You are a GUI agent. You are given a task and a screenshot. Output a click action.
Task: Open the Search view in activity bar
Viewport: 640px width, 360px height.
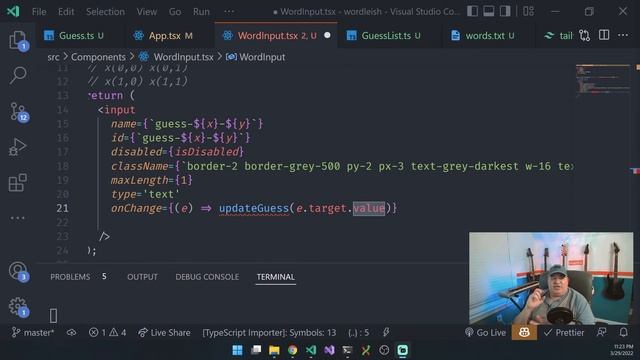[18, 75]
